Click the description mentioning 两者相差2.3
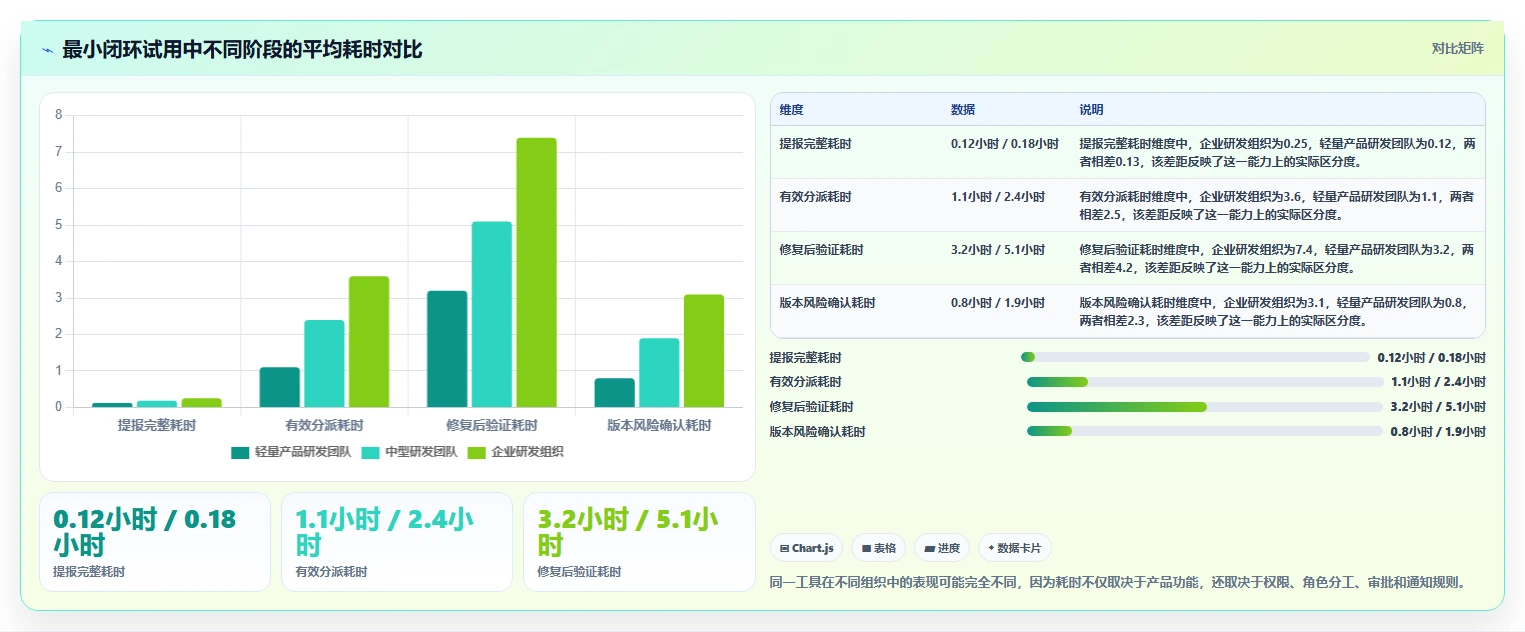Screen dimensions: 1525x632 (x=1277, y=312)
